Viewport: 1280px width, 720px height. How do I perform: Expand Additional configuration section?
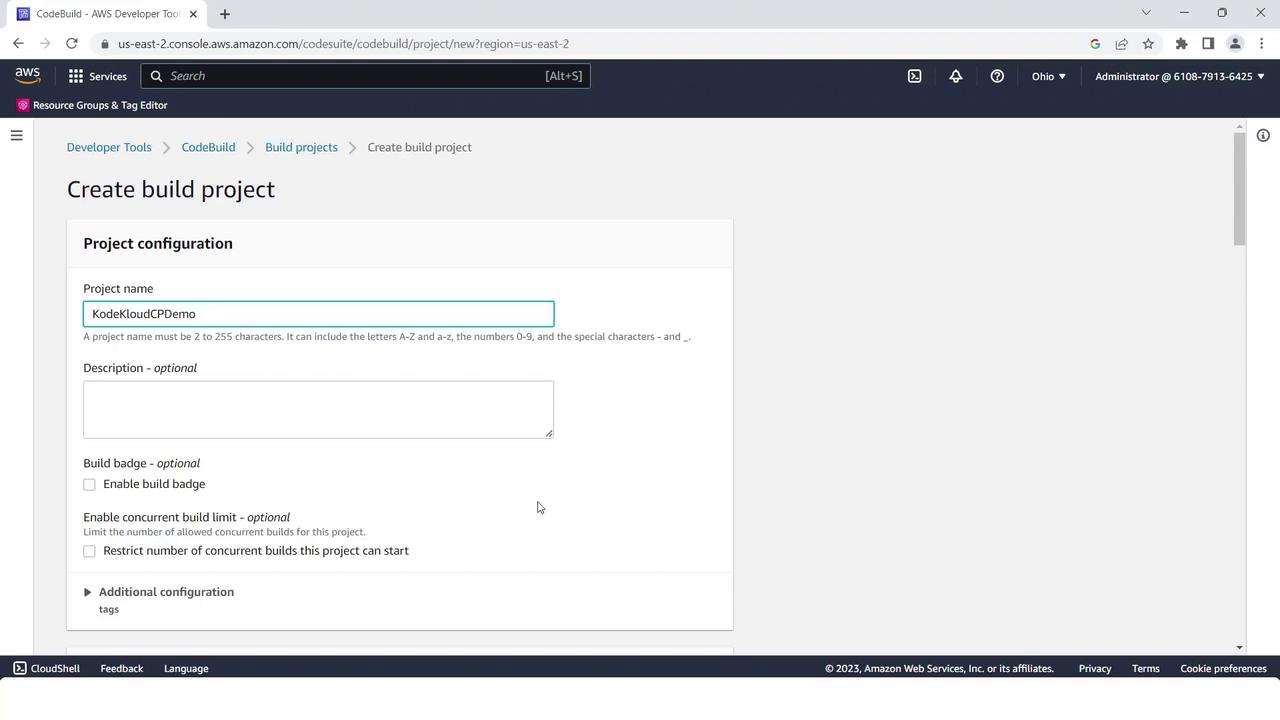coord(159,592)
